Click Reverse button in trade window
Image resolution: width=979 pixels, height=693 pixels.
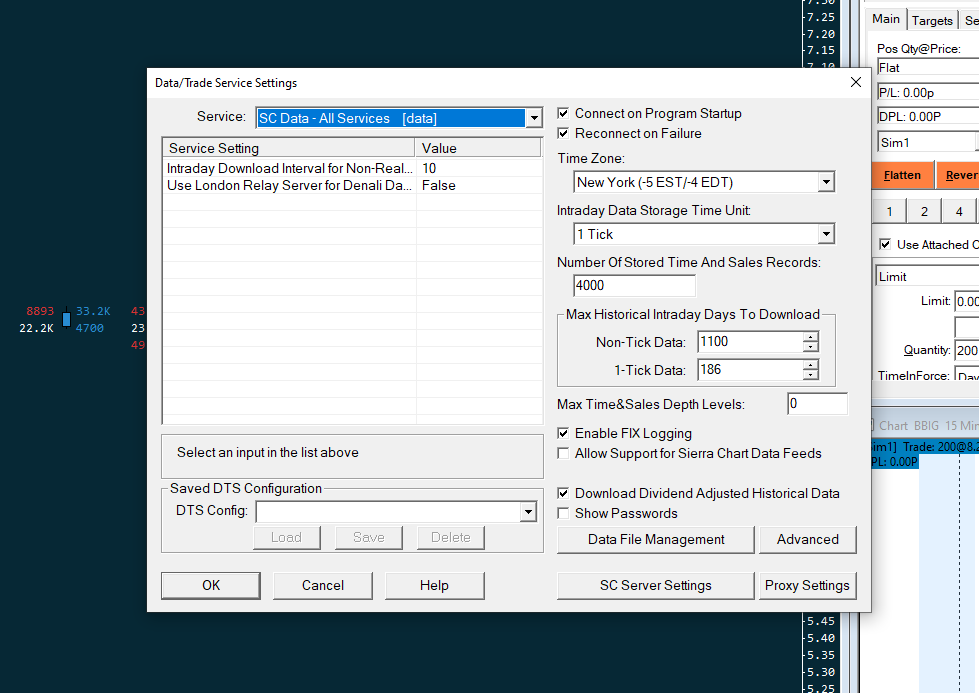pyautogui.click(x=958, y=175)
